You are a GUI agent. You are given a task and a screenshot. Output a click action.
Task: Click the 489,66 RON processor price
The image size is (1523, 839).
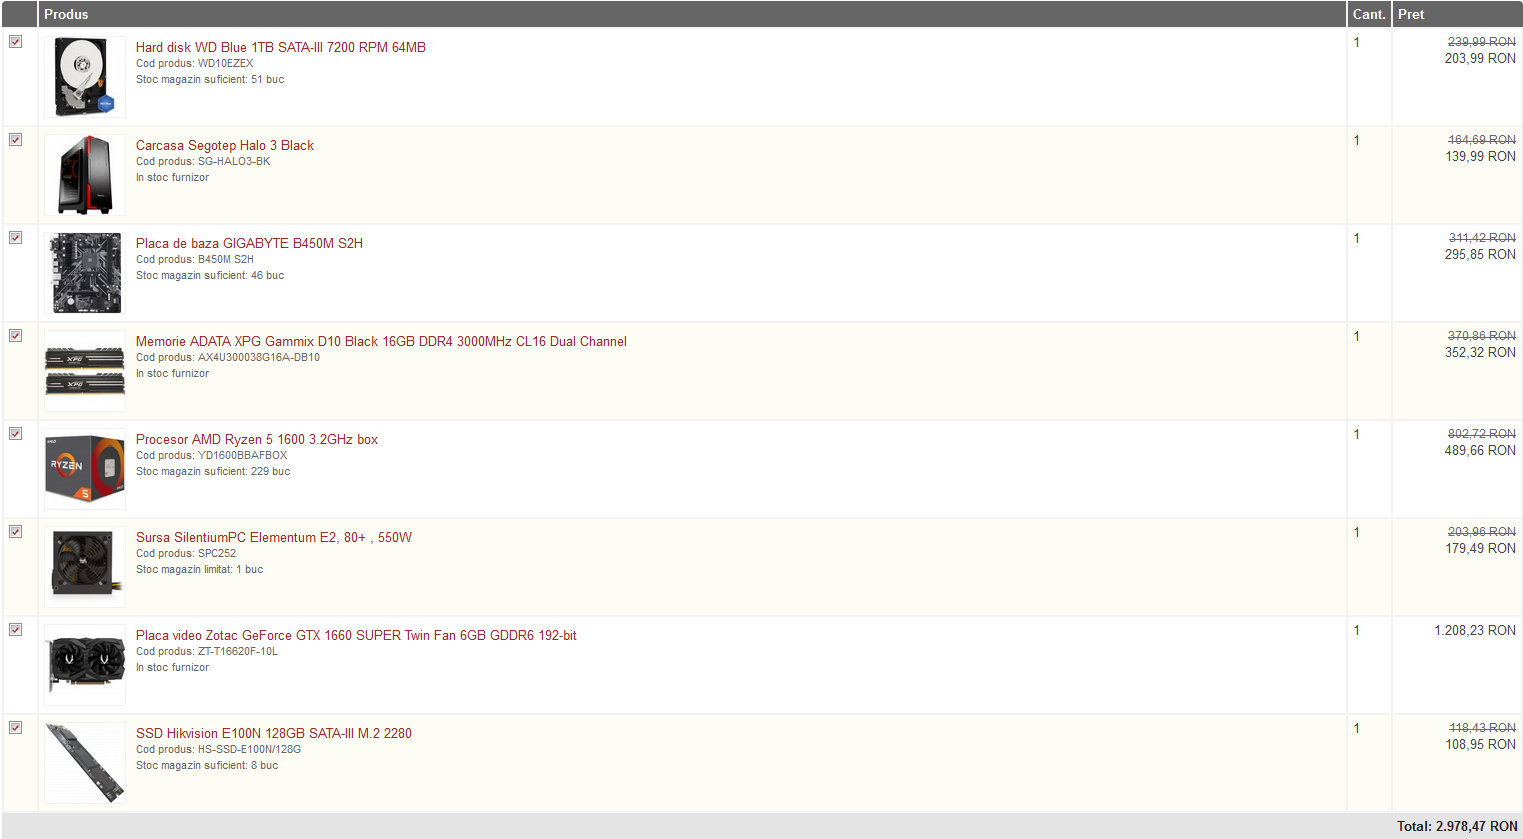pos(1480,451)
